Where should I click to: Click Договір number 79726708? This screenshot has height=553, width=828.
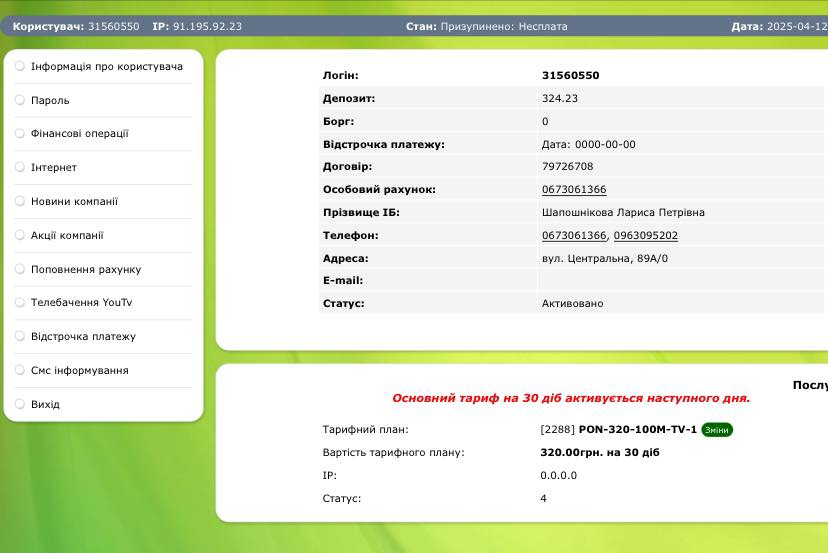[568, 166]
